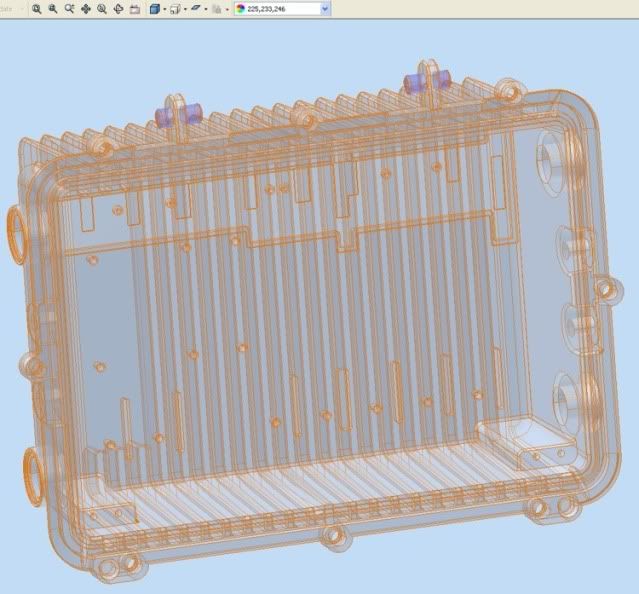
Task: Activate the four-arrow Pan tool
Action: [x=86, y=8]
